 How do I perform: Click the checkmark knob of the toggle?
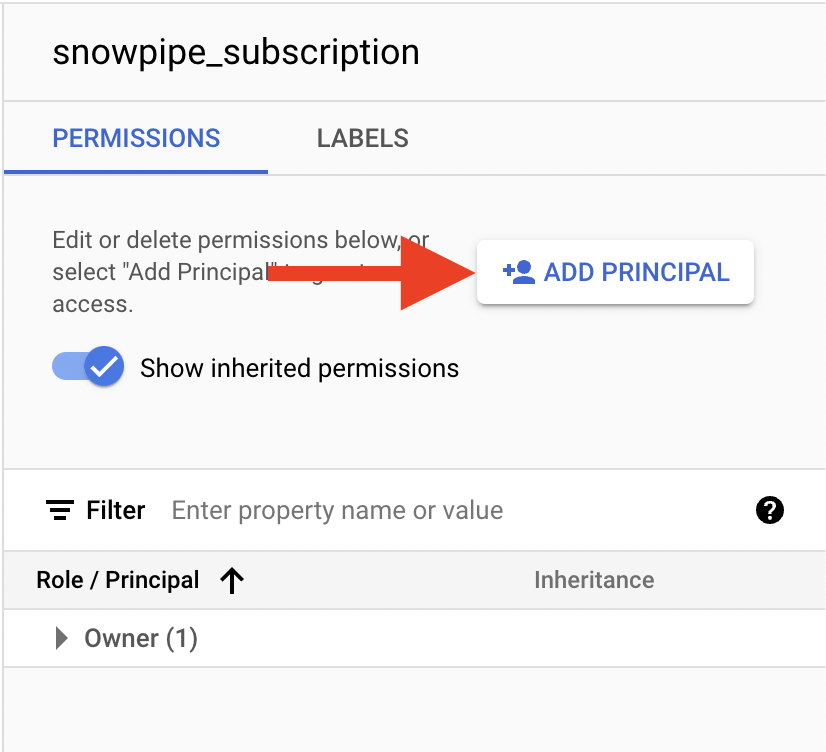tap(104, 367)
